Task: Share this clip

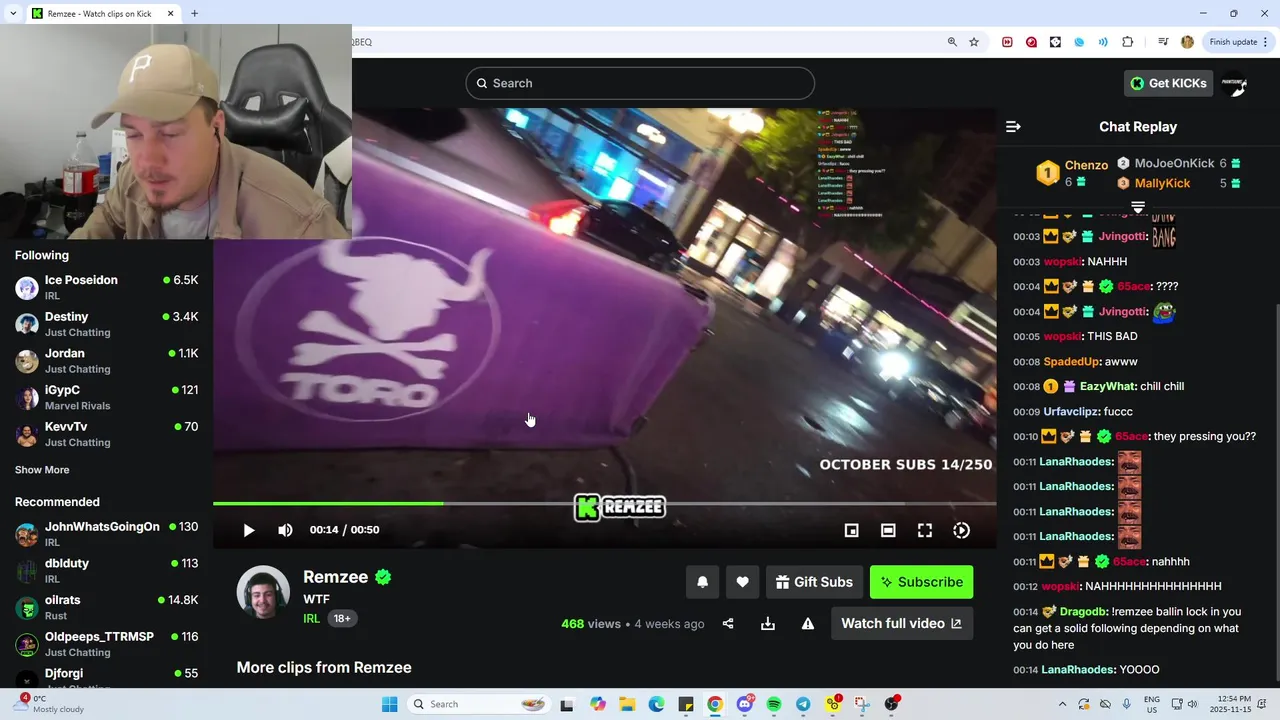Action: pyautogui.click(x=728, y=624)
